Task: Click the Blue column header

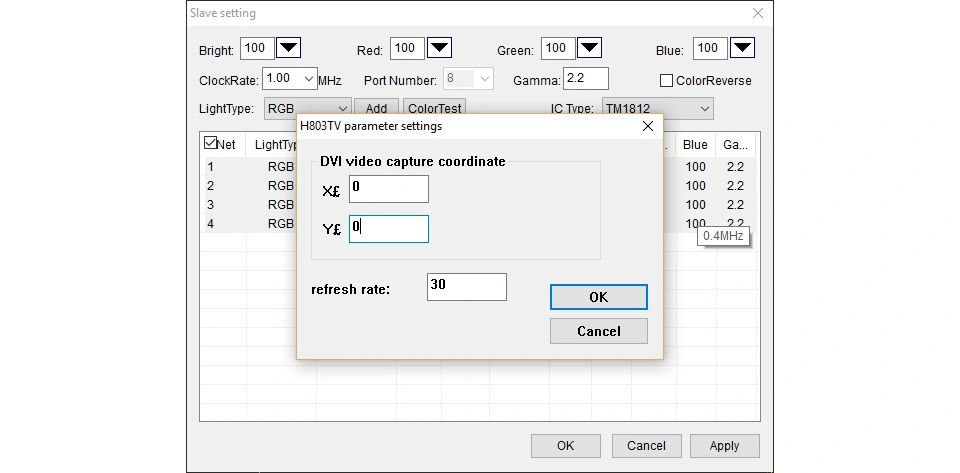Action: pyautogui.click(x=696, y=145)
